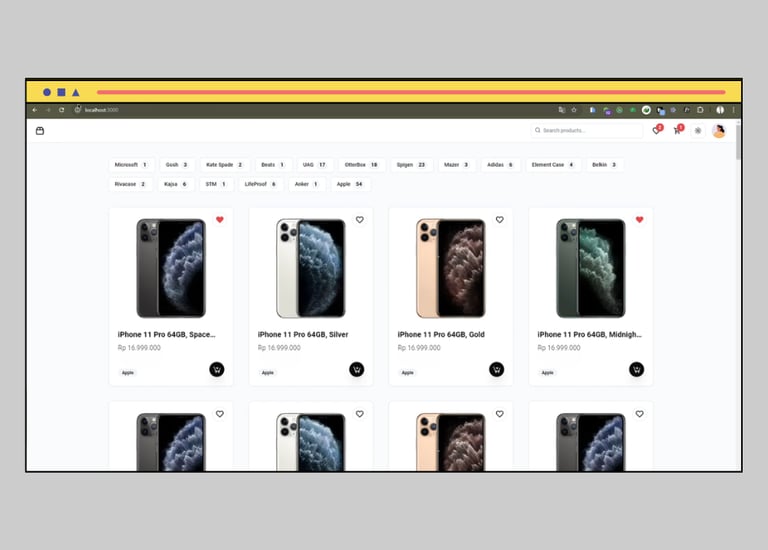The height and width of the screenshot is (550, 768).
Task: Favorite second-row rightmost iPhone heart
Action: point(640,414)
